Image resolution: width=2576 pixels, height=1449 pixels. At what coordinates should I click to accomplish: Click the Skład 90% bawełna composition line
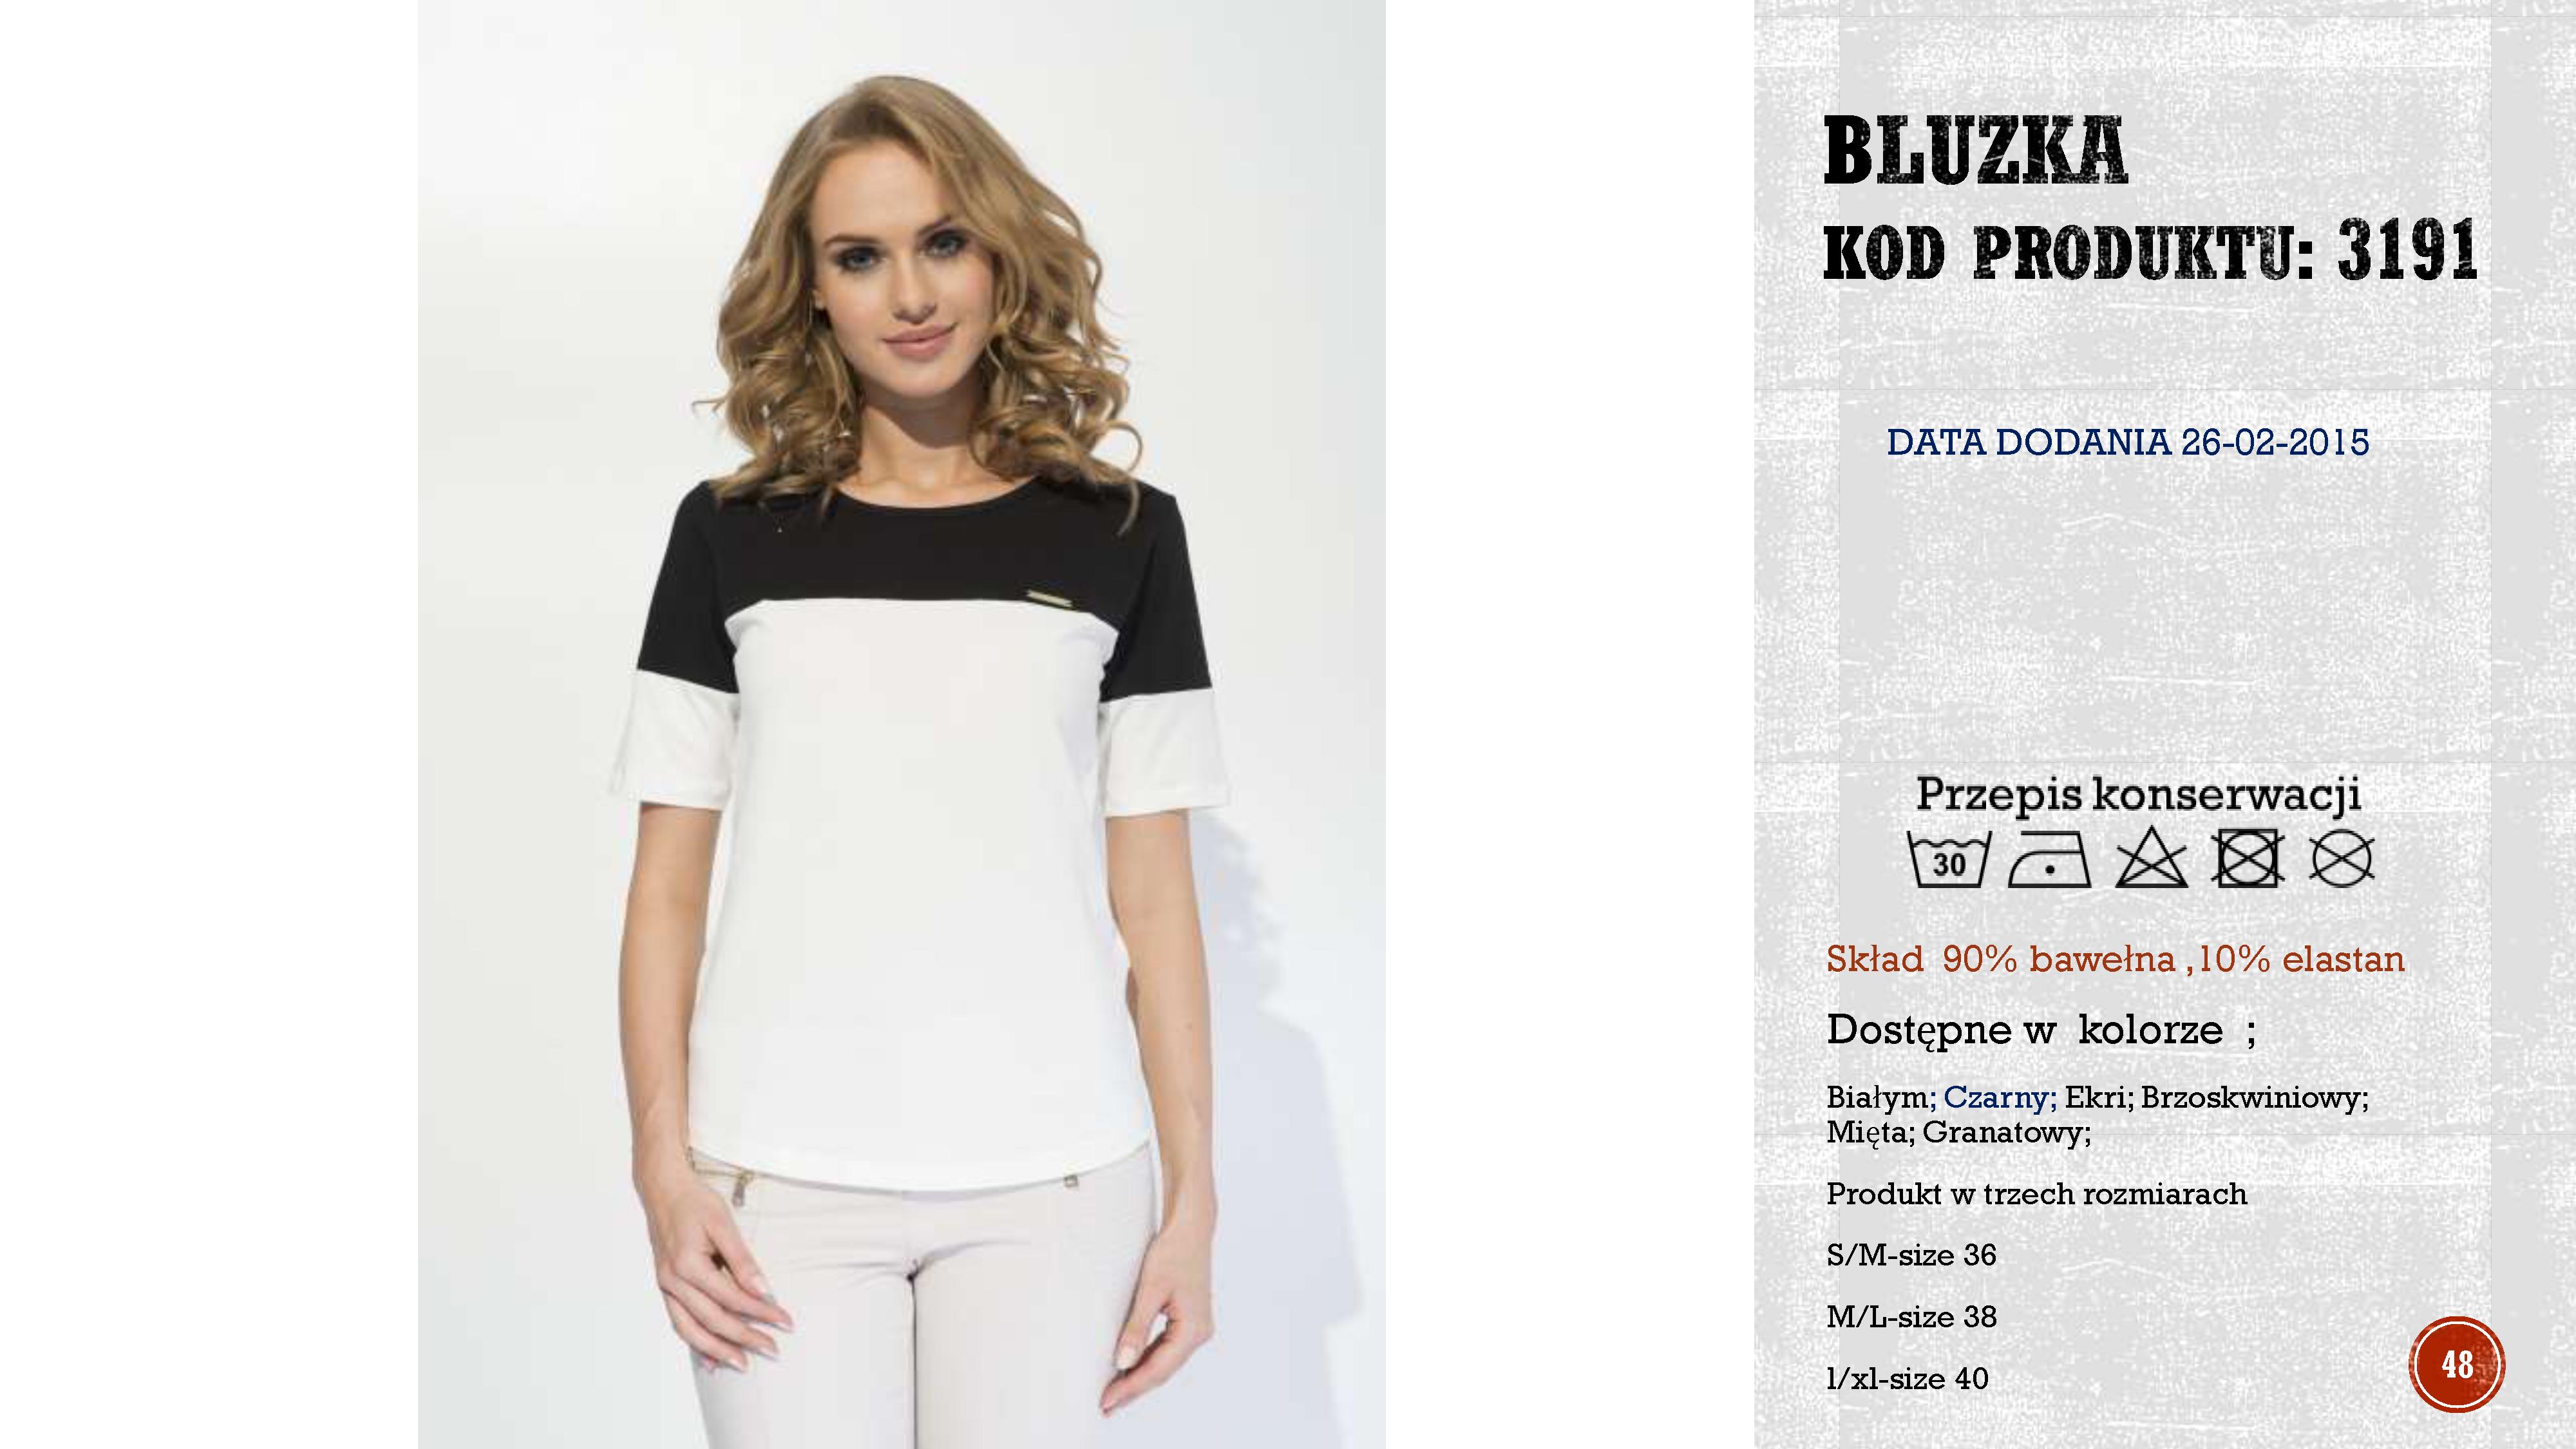click(x=2115, y=959)
